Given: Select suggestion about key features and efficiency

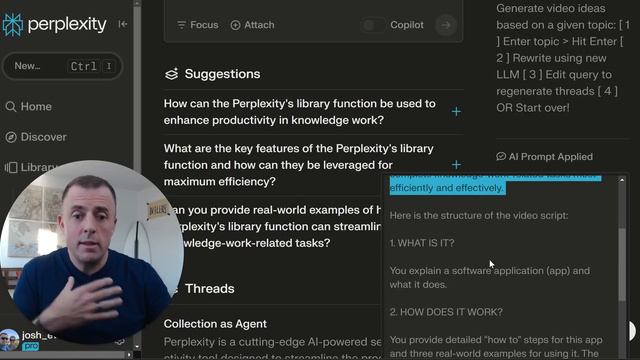Looking at the screenshot, I should coord(298,165).
